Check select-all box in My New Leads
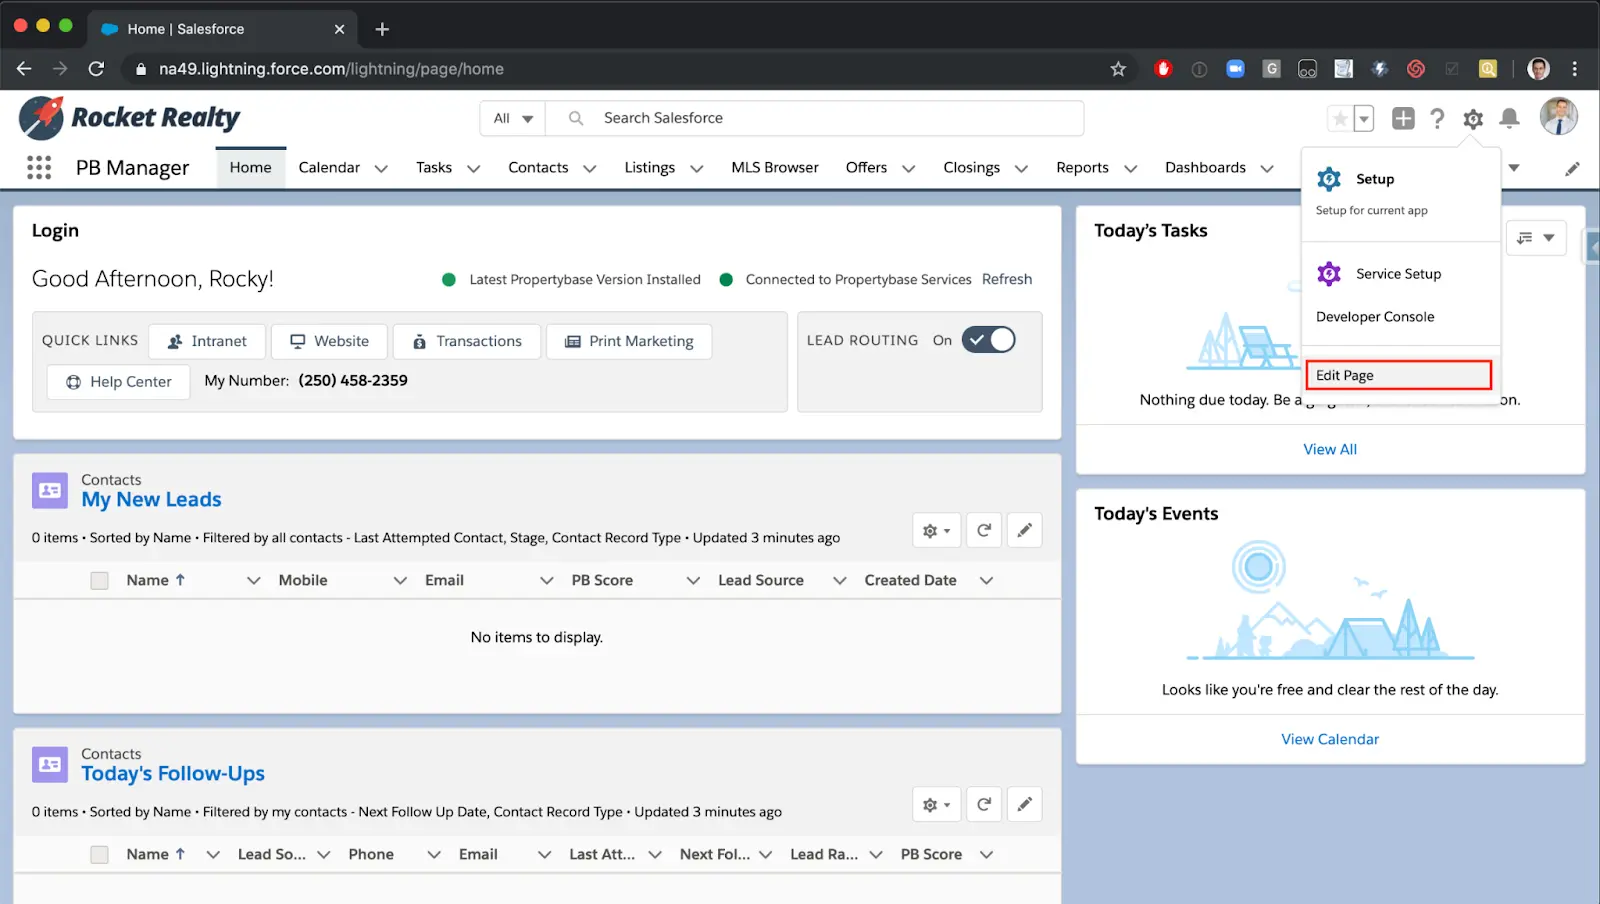1600x904 pixels. click(99, 581)
